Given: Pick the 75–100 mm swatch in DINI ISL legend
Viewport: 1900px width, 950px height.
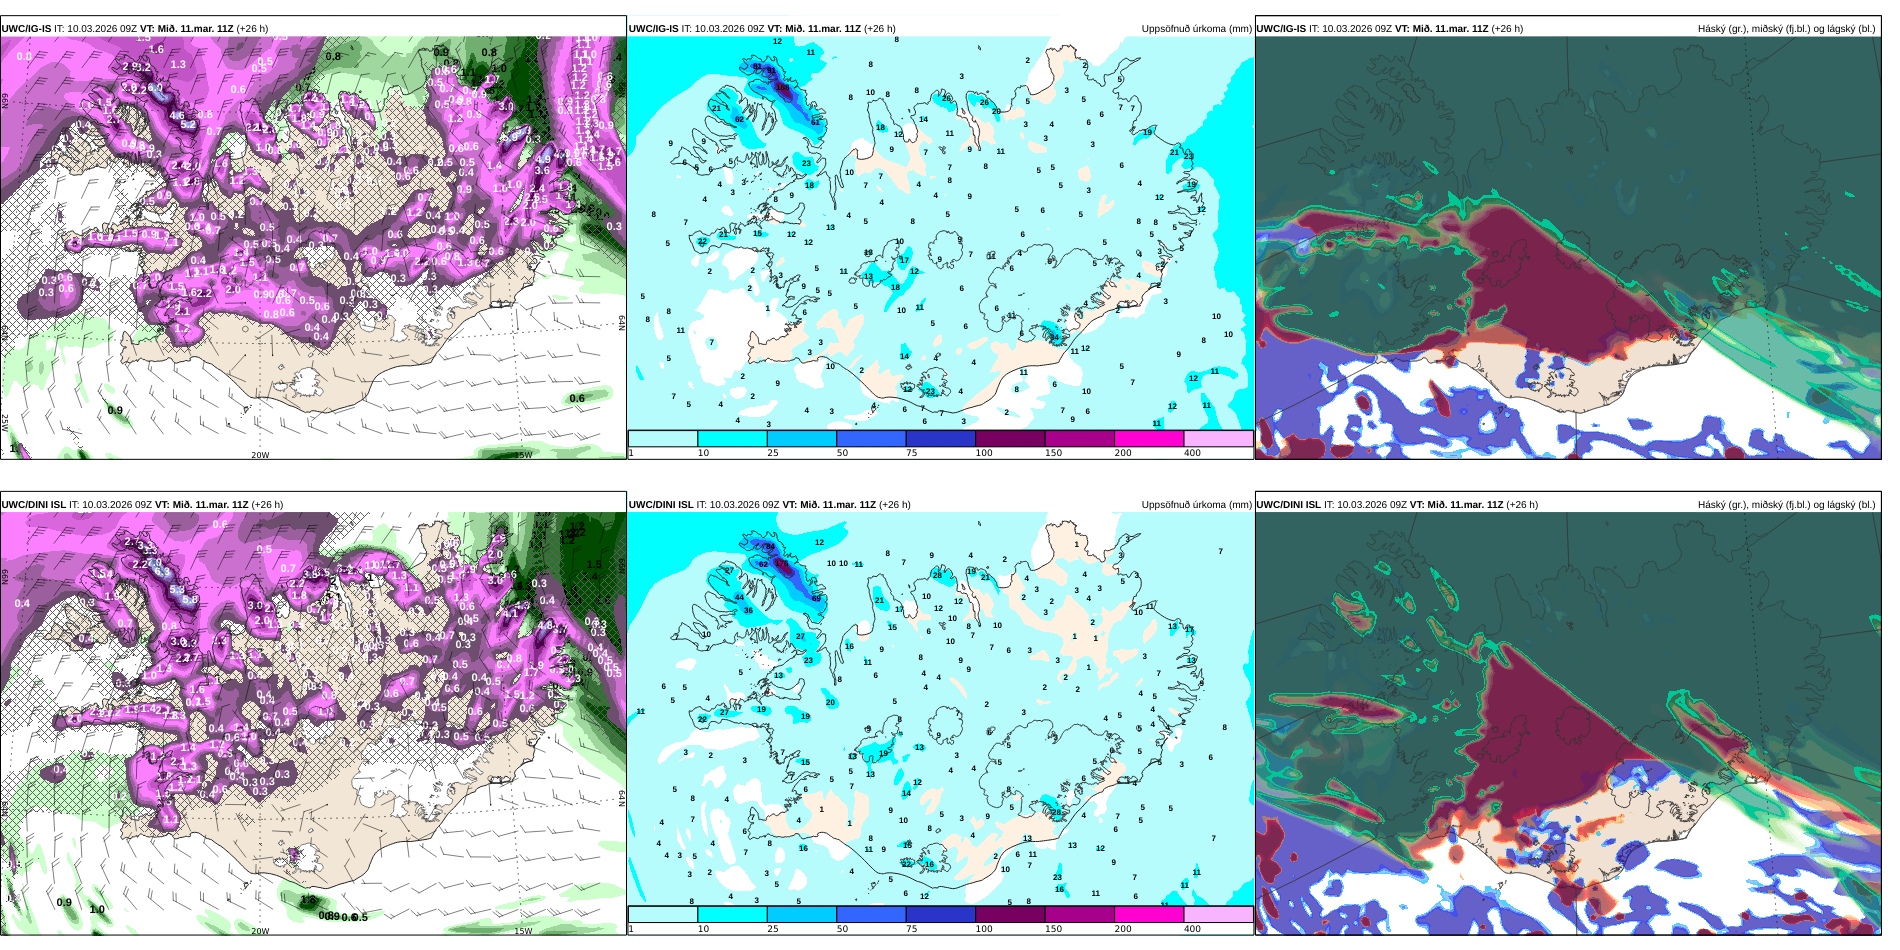Looking at the screenshot, I should (x=941, y=914).
